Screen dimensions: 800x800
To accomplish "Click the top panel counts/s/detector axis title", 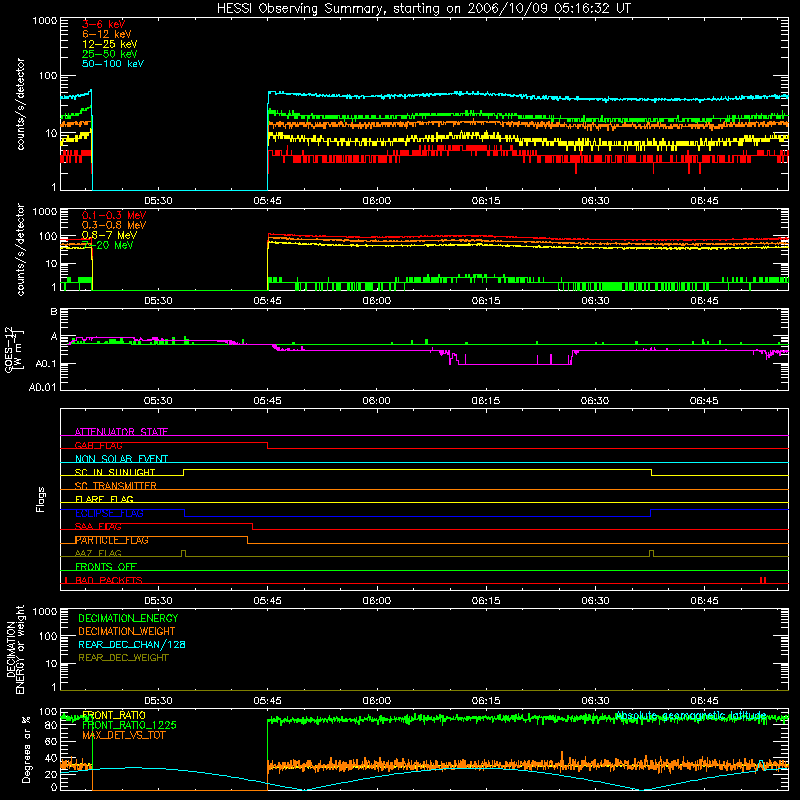I will click(x=20, y=104).
